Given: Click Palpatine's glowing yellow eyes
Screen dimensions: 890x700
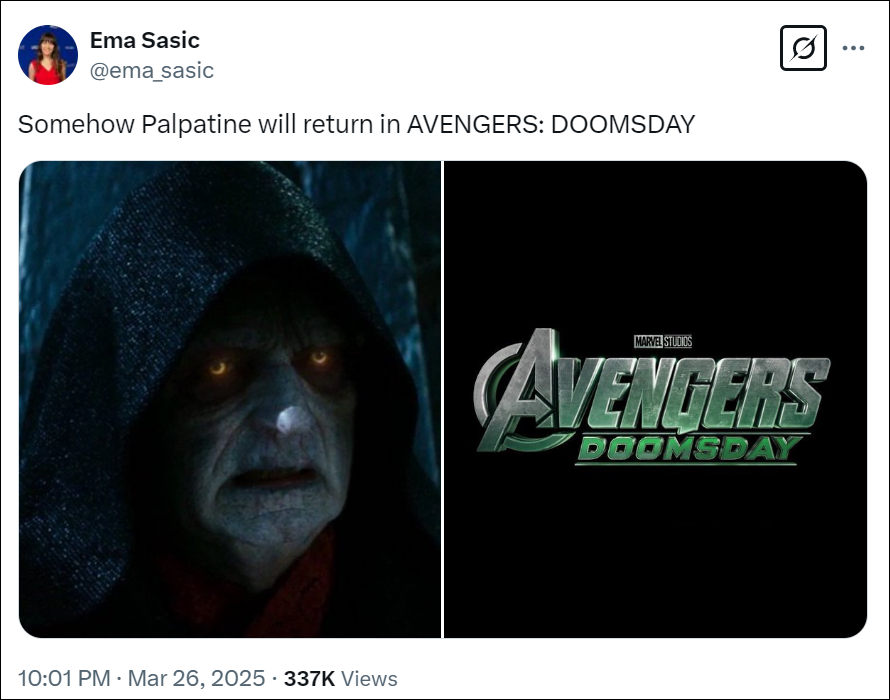Looking at the screenshot, I should [x=269, y=363].
